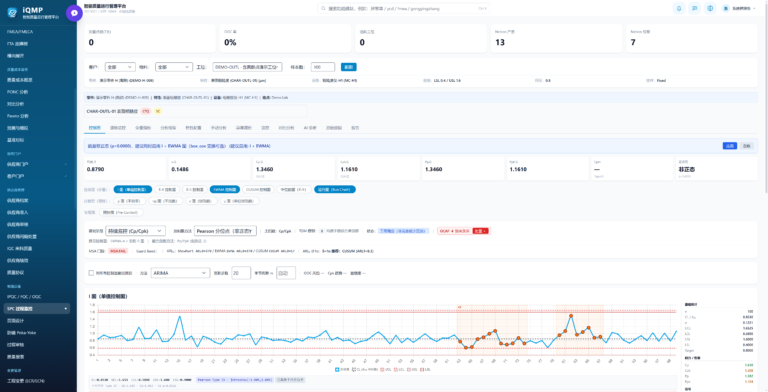768x392 pixels.
Task: Select SPC 控制图 in the sidebar
Action: tap(37, 309)
